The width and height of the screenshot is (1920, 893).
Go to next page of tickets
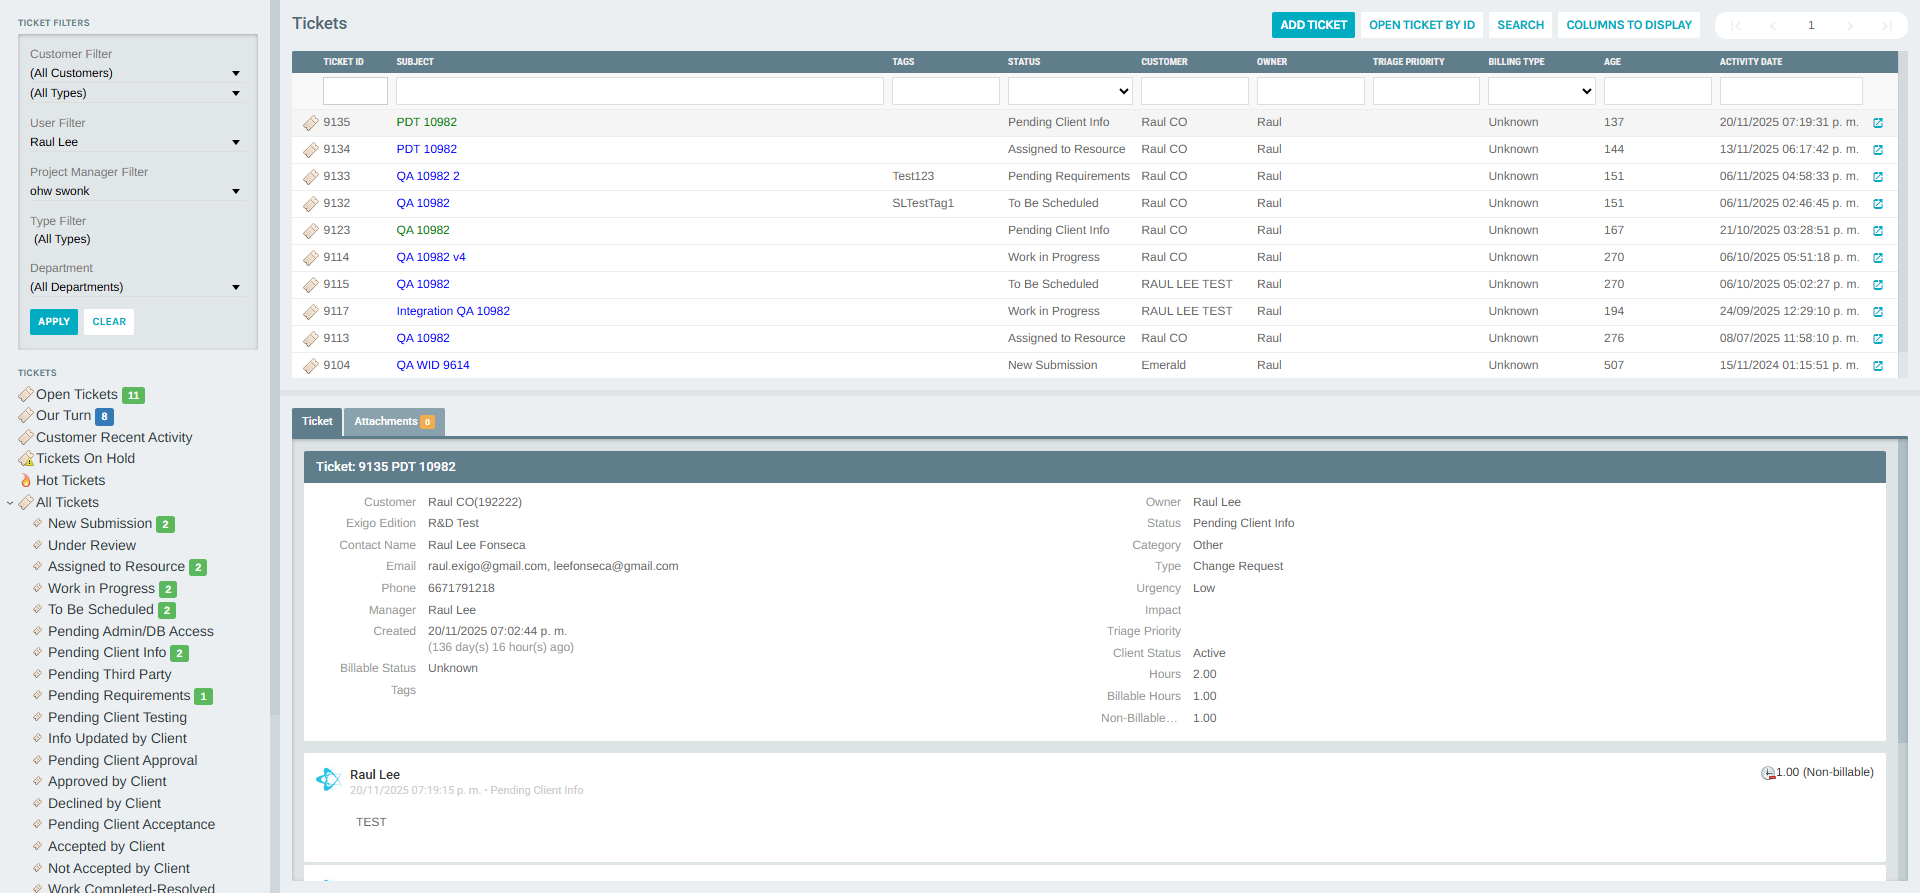click(x=1850, y=26)
